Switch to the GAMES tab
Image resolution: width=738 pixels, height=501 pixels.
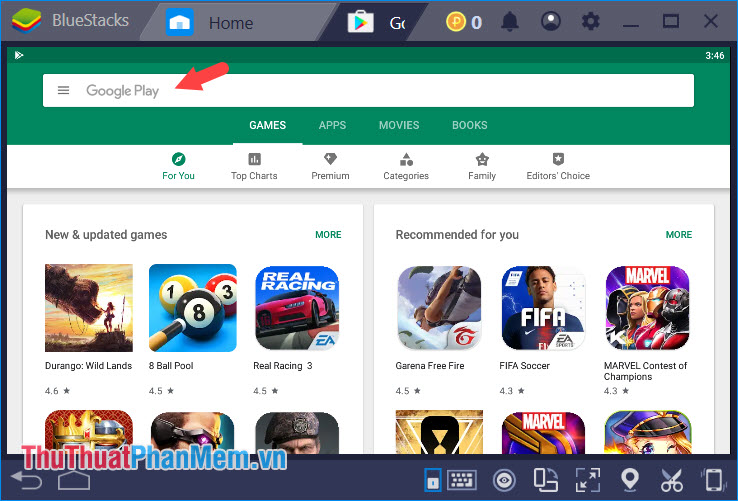pyautogui.click(x=267, y=125)
